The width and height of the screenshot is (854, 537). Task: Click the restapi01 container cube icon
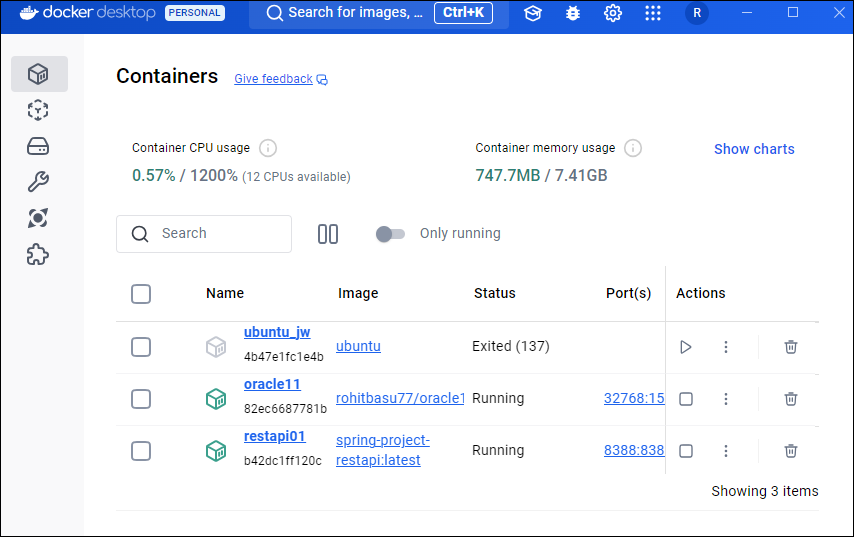click(216, 451)
